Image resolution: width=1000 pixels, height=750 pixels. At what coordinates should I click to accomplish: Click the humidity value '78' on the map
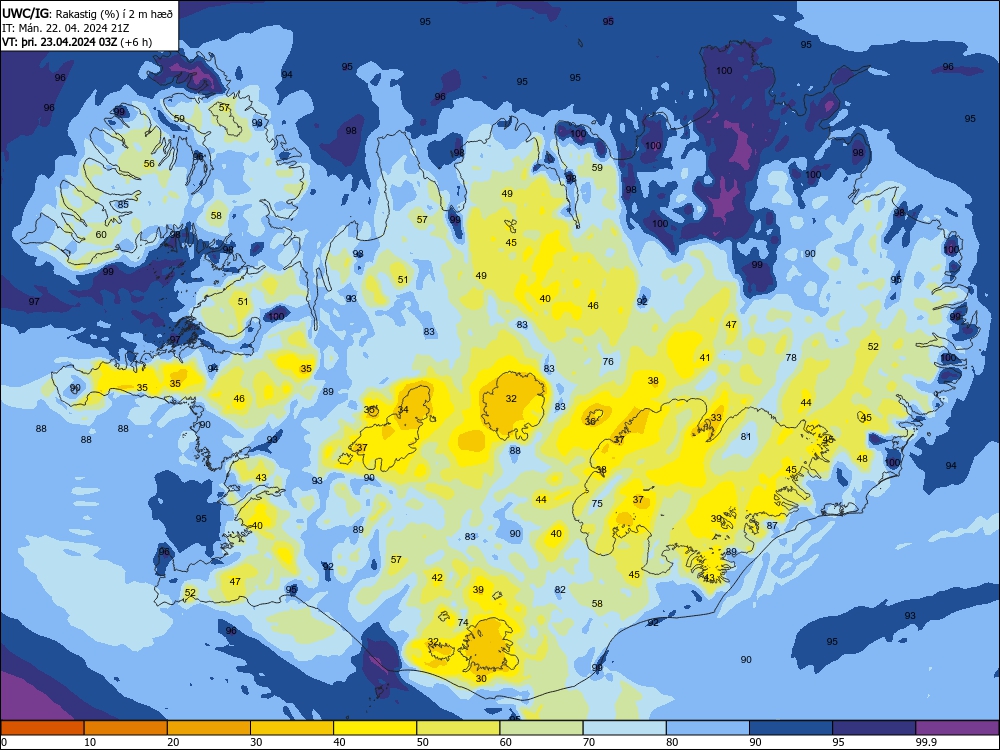pos(791,358)
